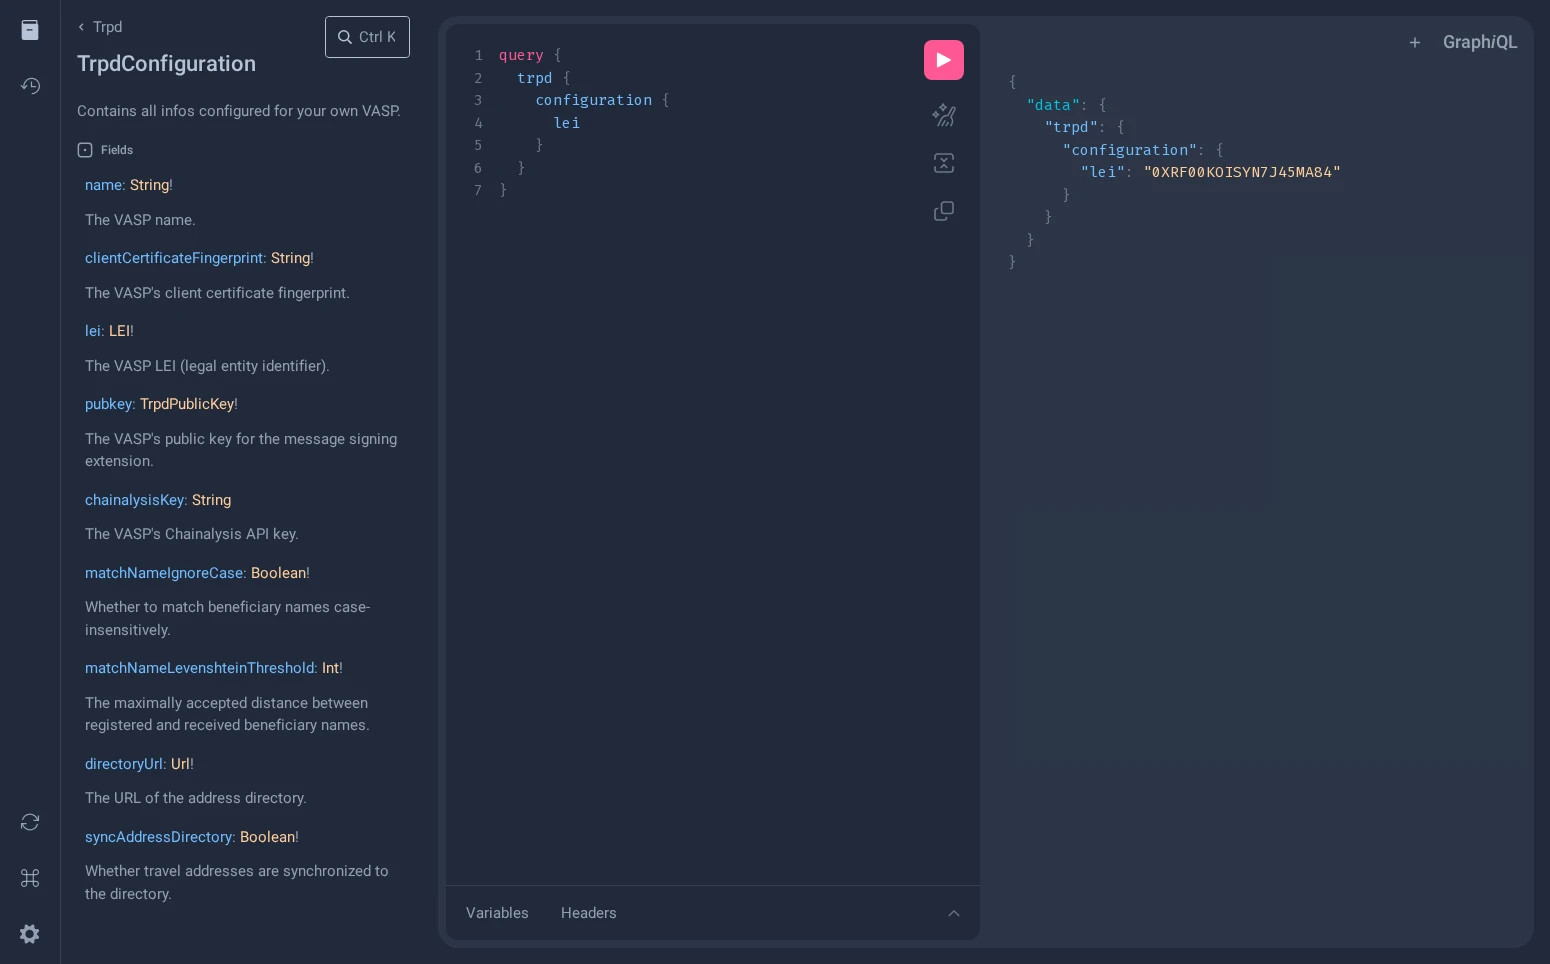1550x964 pixels.
Task: View the String type next to clientCertificateFingerprint
Action: click(290, 258)
